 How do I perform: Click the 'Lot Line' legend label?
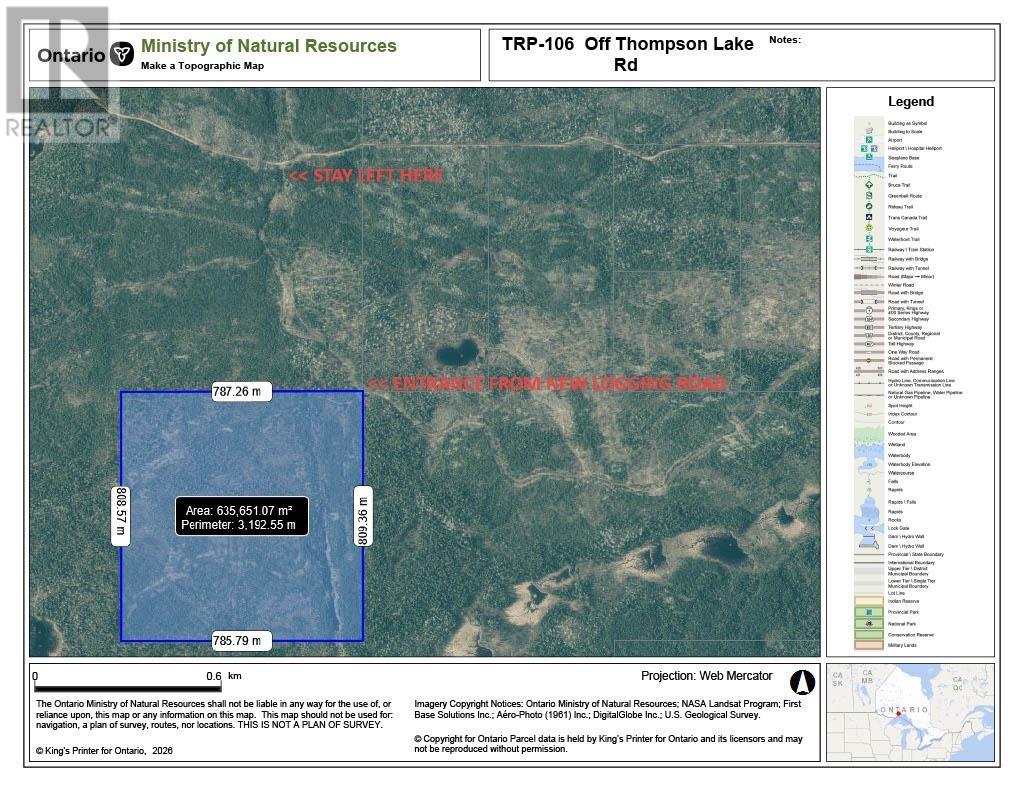897,593
